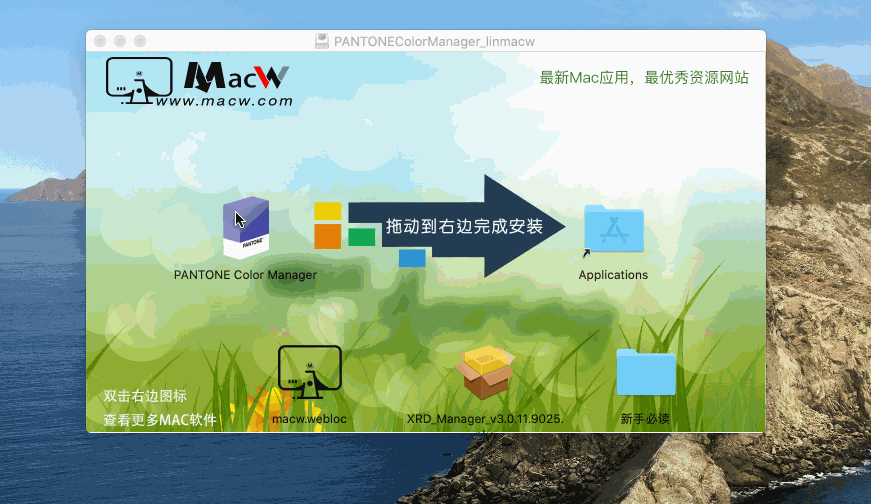The height and width of the screenshot is (504, 871).
Task: Click the Applications folder shortcut icon
Action: tap(613, 229)
